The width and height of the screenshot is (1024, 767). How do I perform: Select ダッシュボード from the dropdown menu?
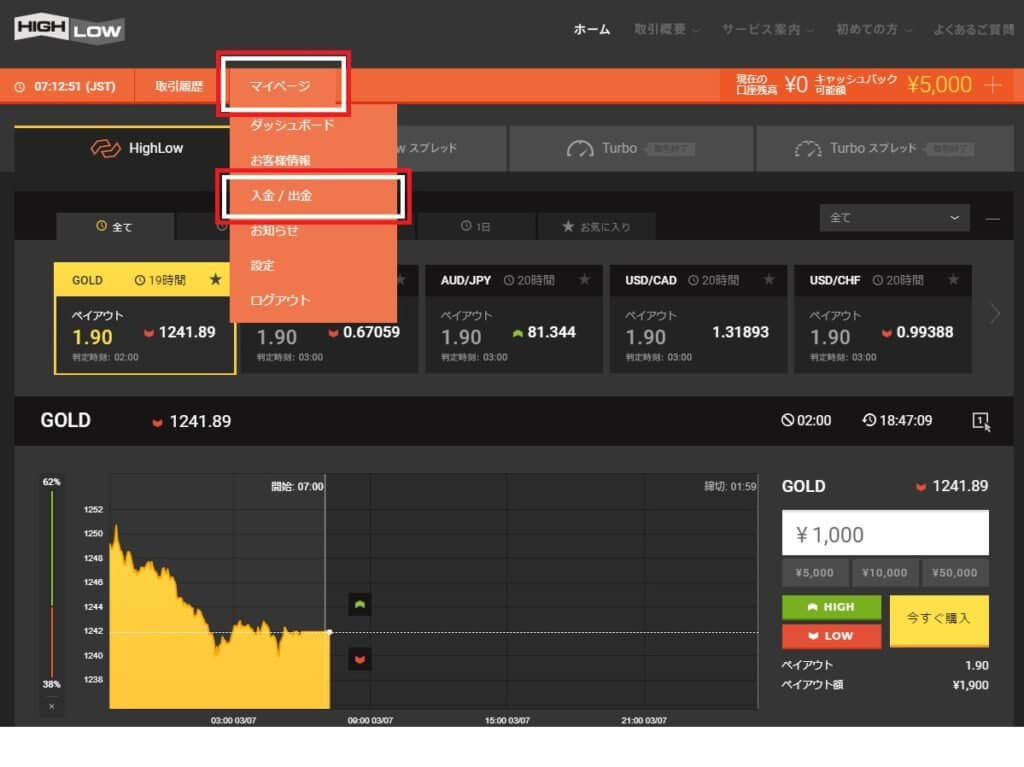tap(292, 125)
